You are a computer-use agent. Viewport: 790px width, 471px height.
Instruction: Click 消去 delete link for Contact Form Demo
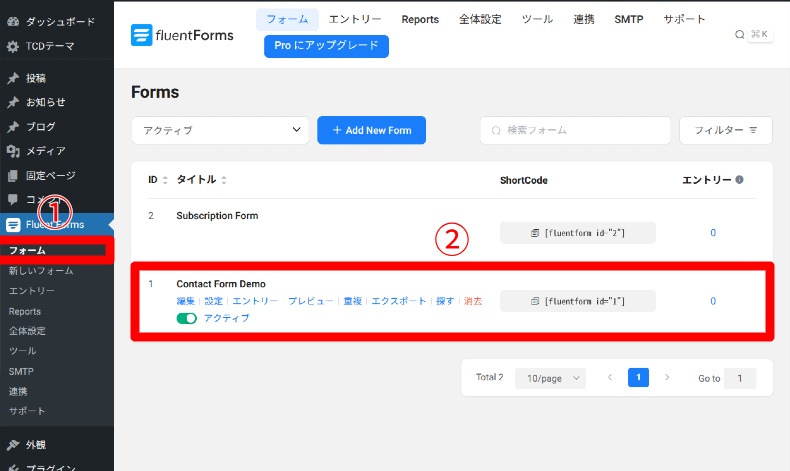tap(473, 301)
